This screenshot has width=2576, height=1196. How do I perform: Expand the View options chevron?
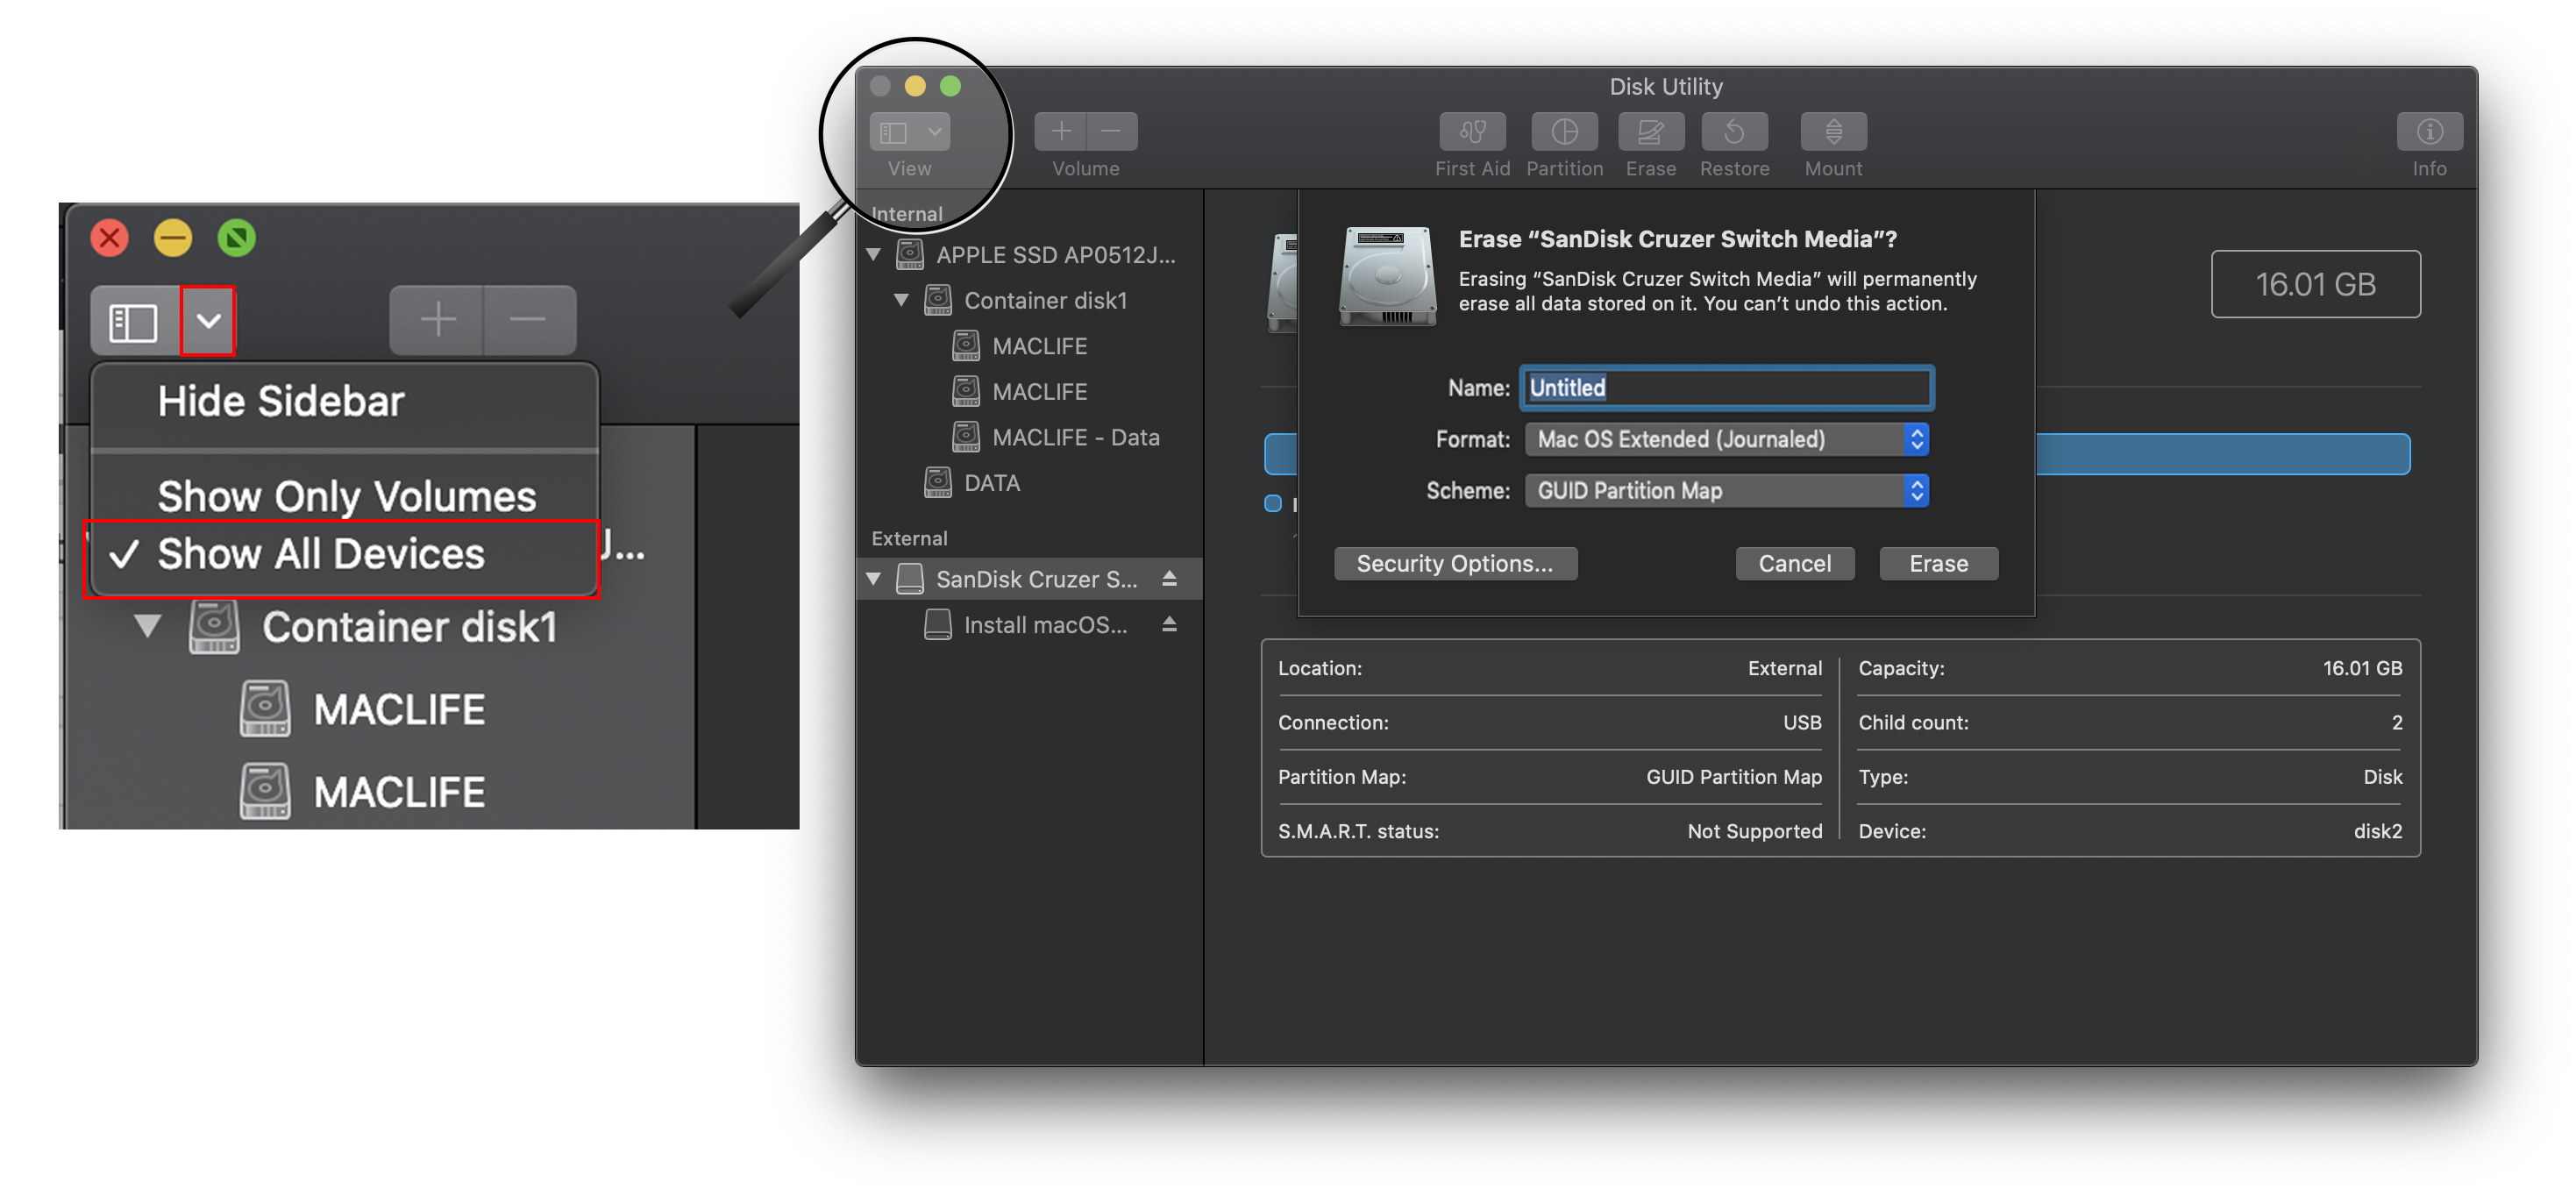tap(207, 320)
